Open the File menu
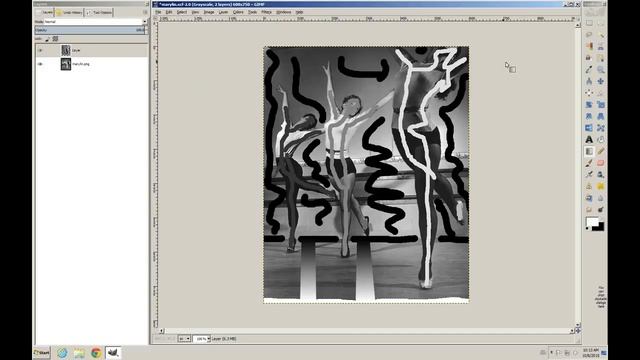This screenshot has width=640, height=360. [158, 12]
